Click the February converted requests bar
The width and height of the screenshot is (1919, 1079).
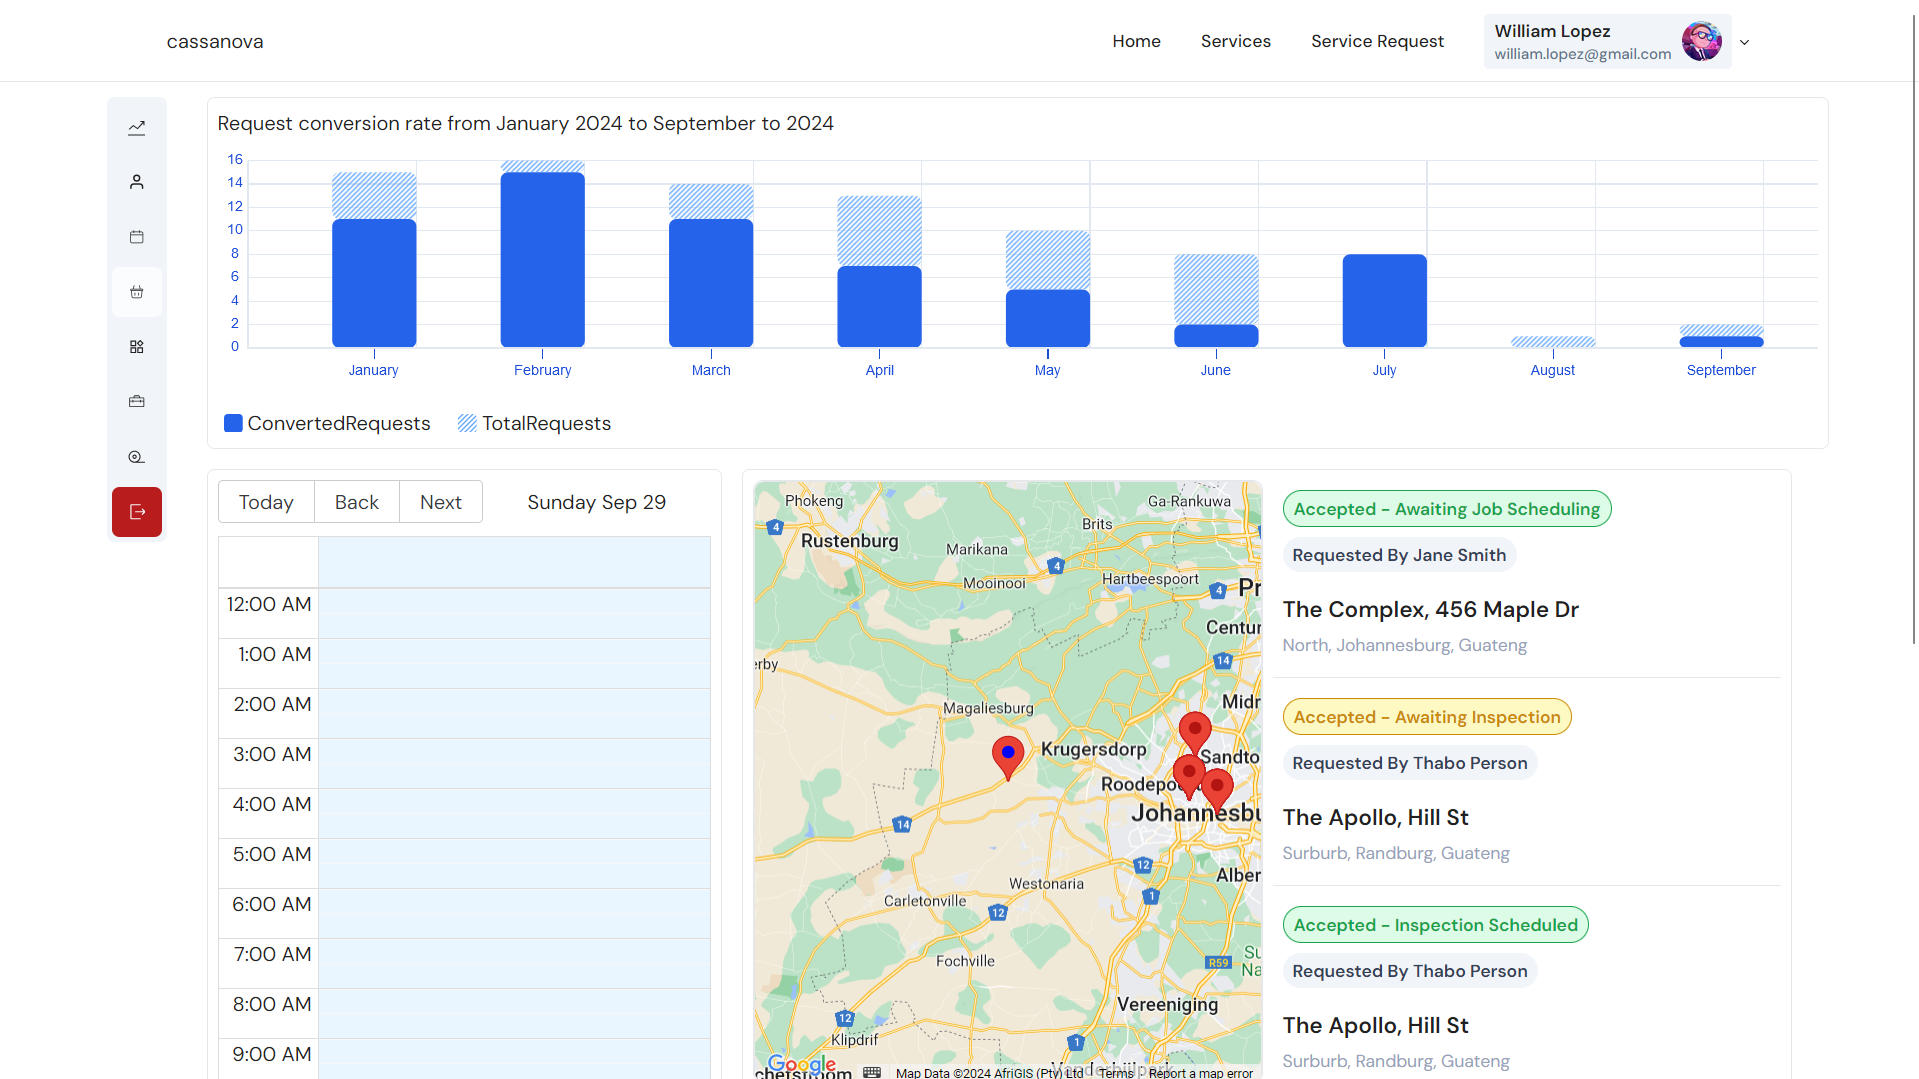coord(542,260)
